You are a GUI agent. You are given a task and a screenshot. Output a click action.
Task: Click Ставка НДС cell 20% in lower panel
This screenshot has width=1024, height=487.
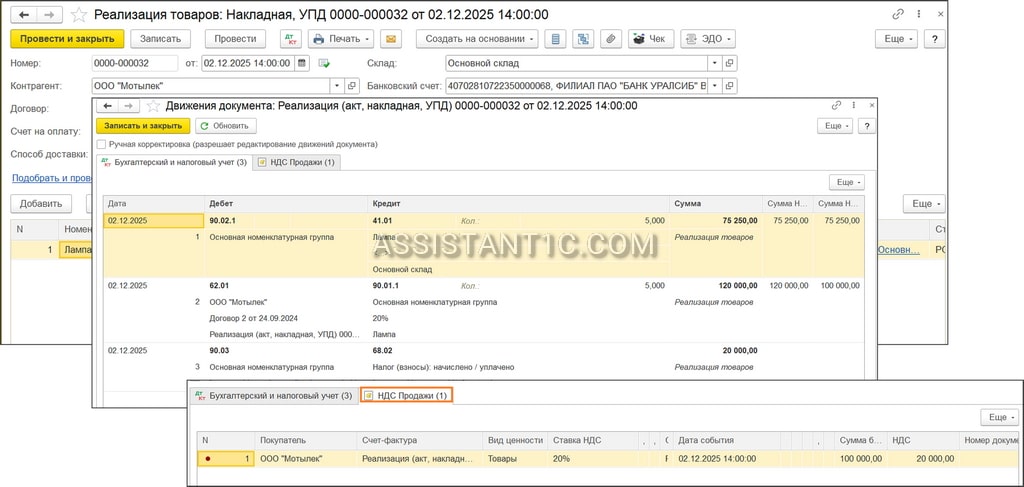click(592, 459)
